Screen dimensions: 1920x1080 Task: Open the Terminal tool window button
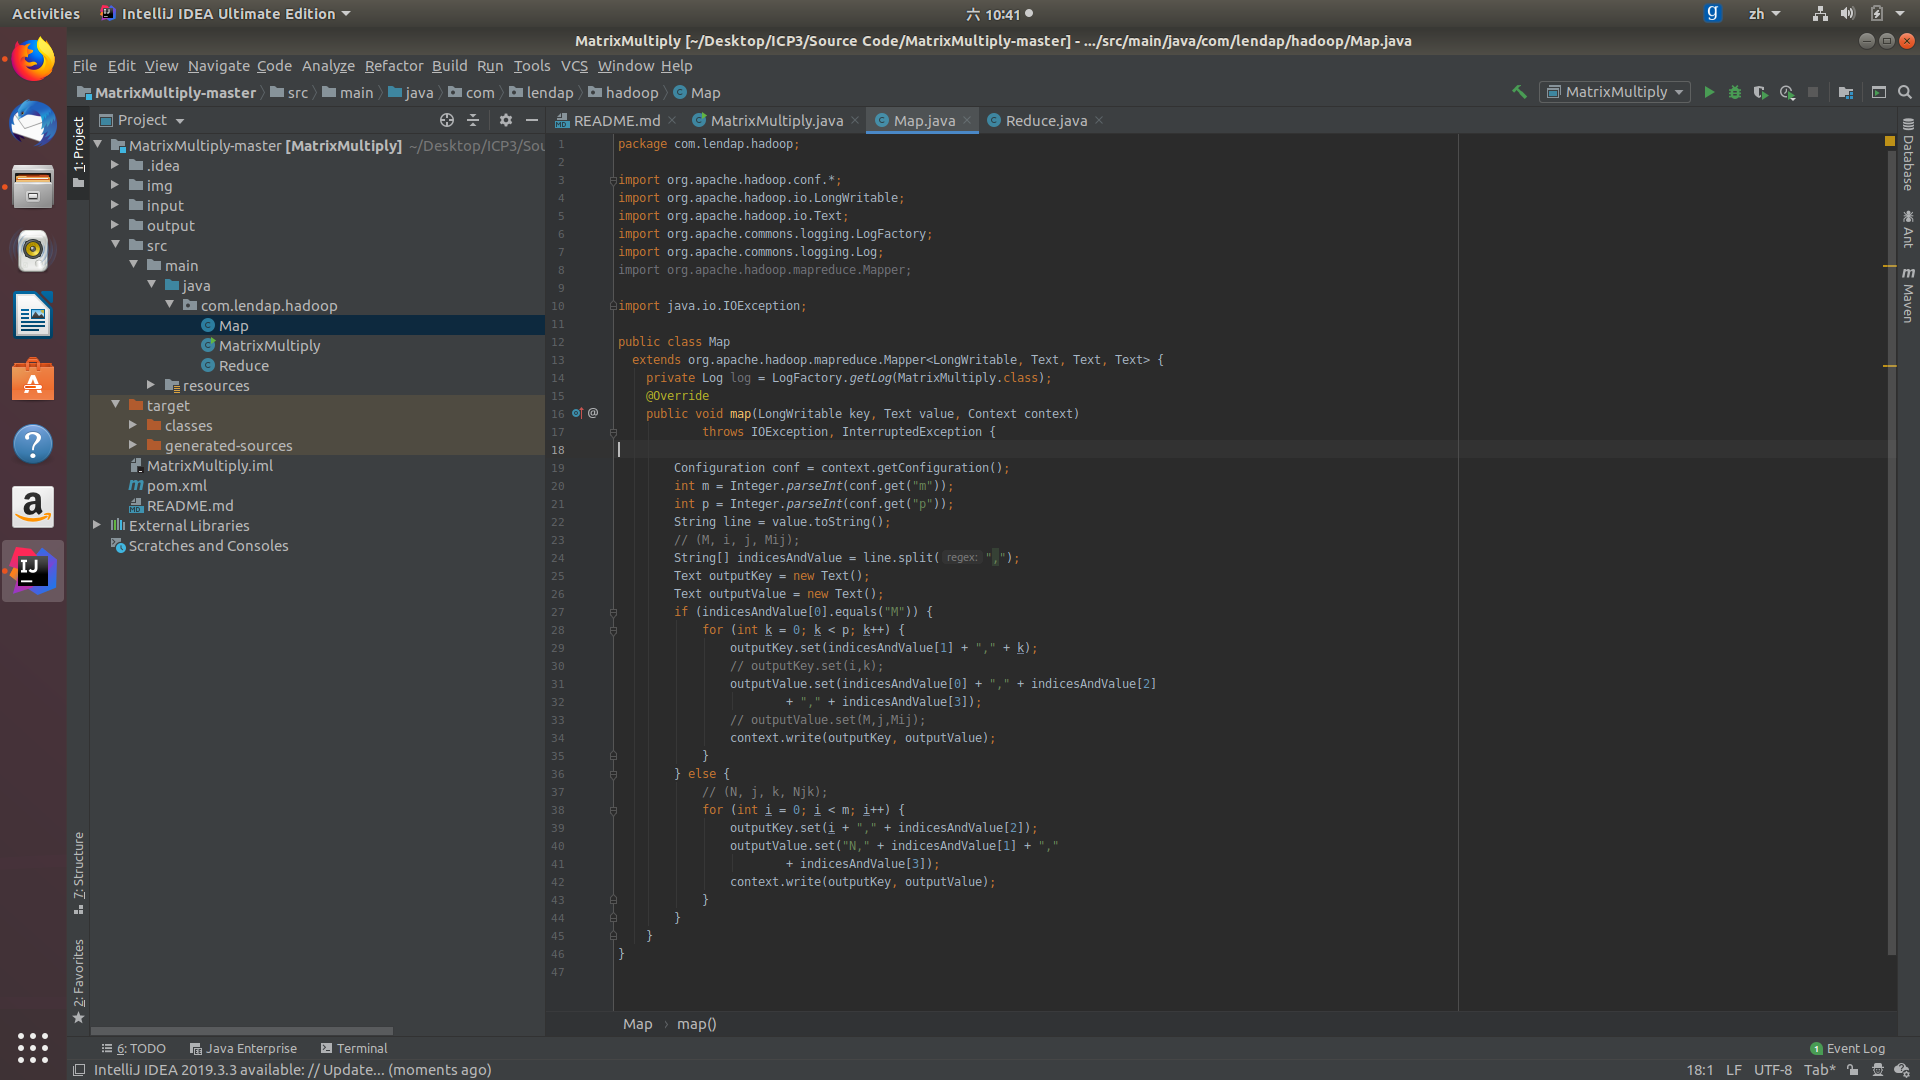tap(354, 1048)
